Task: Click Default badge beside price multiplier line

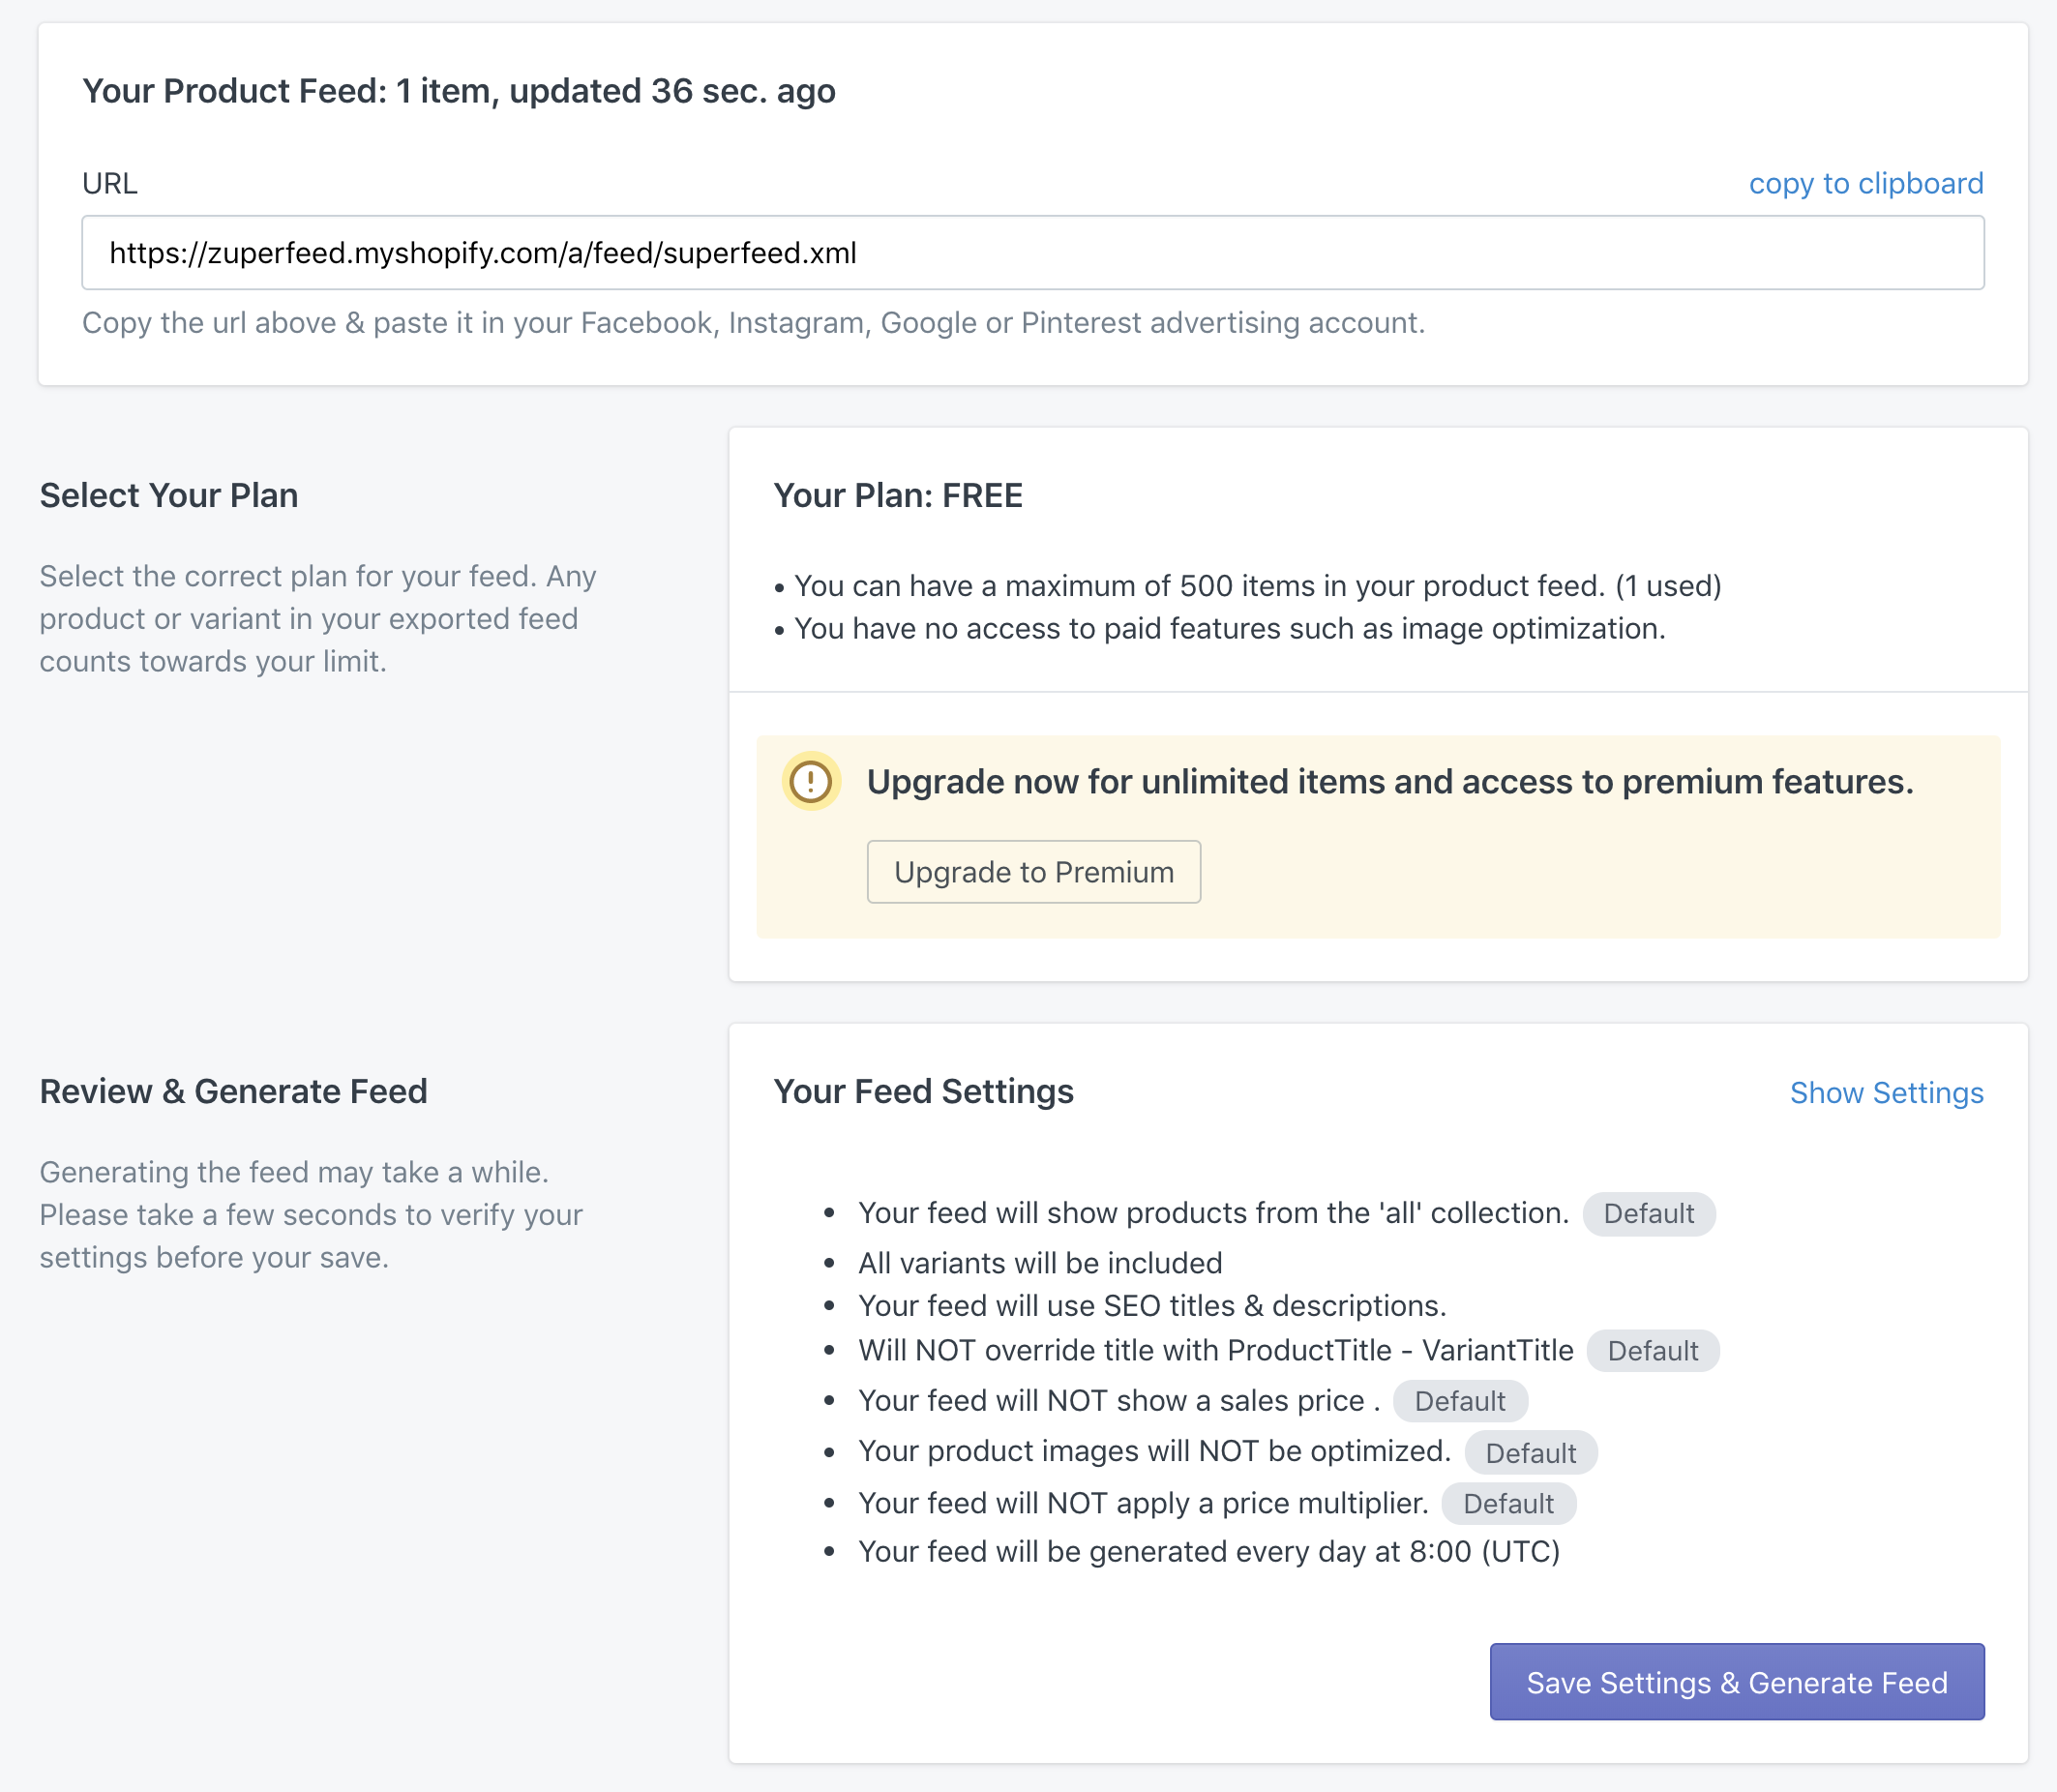Action: [x=1508, y=1504]
